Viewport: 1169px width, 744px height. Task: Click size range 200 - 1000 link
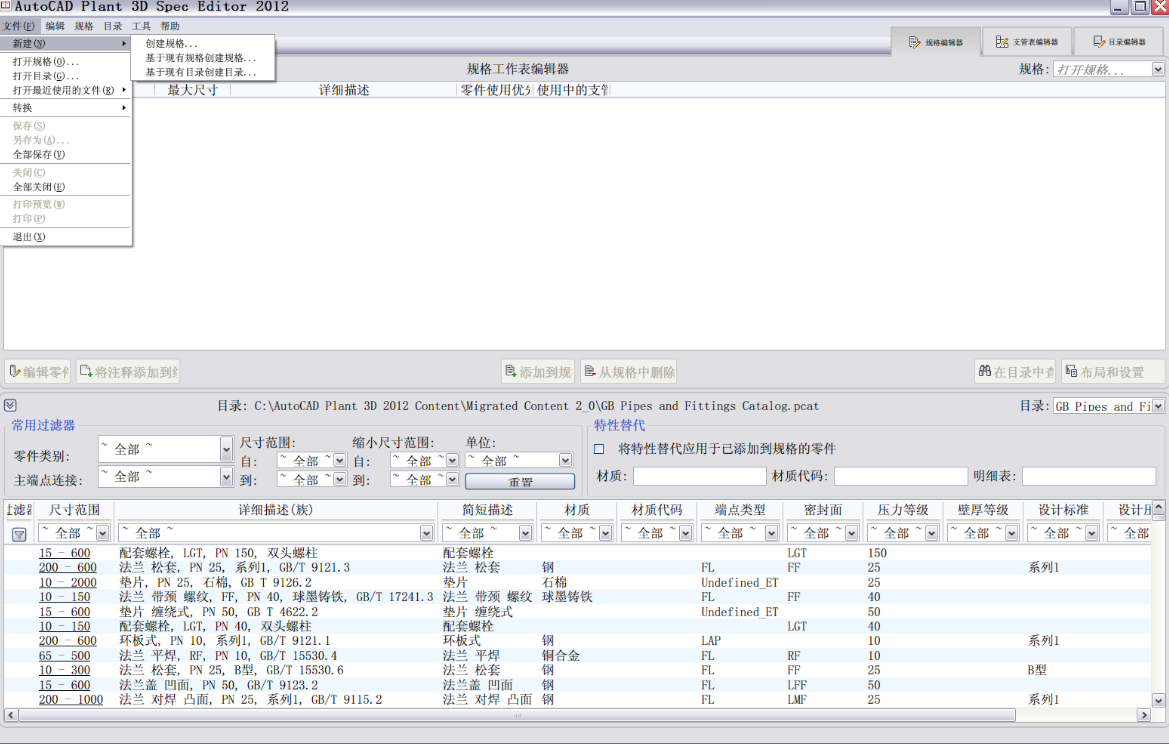click(x=71, y=700)
